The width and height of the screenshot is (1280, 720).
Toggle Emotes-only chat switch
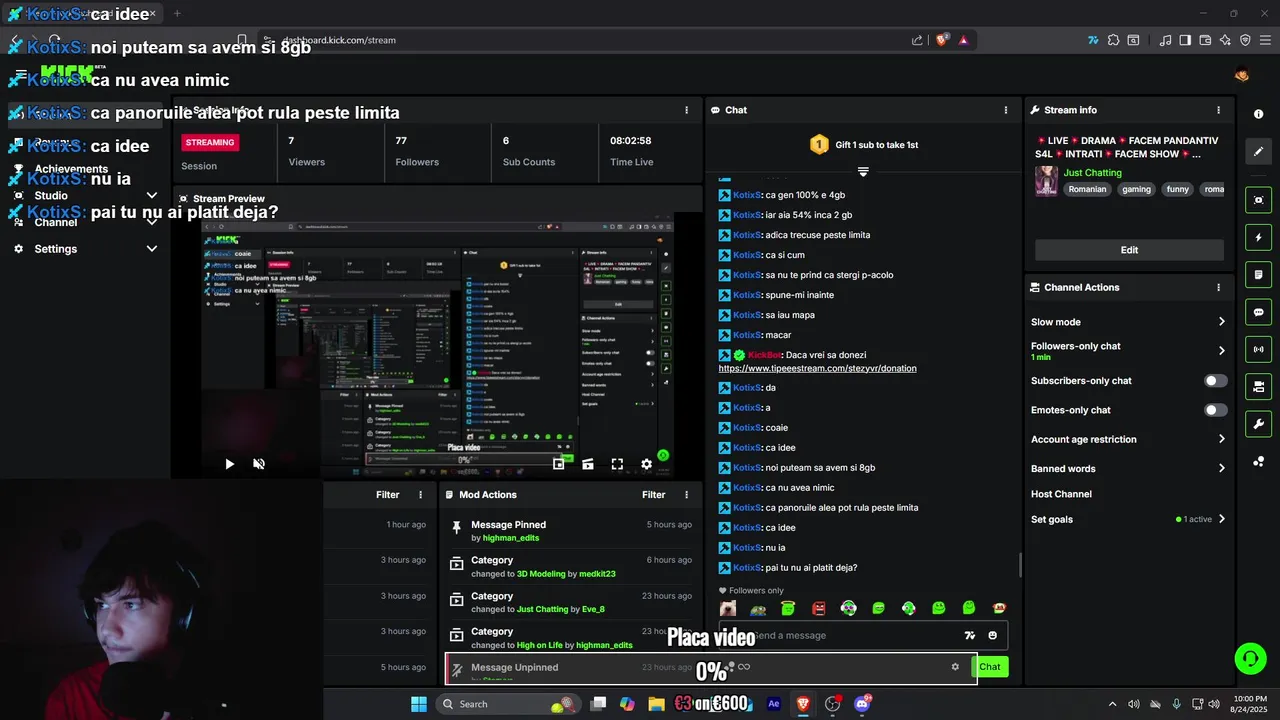(x=1215, y=410)
